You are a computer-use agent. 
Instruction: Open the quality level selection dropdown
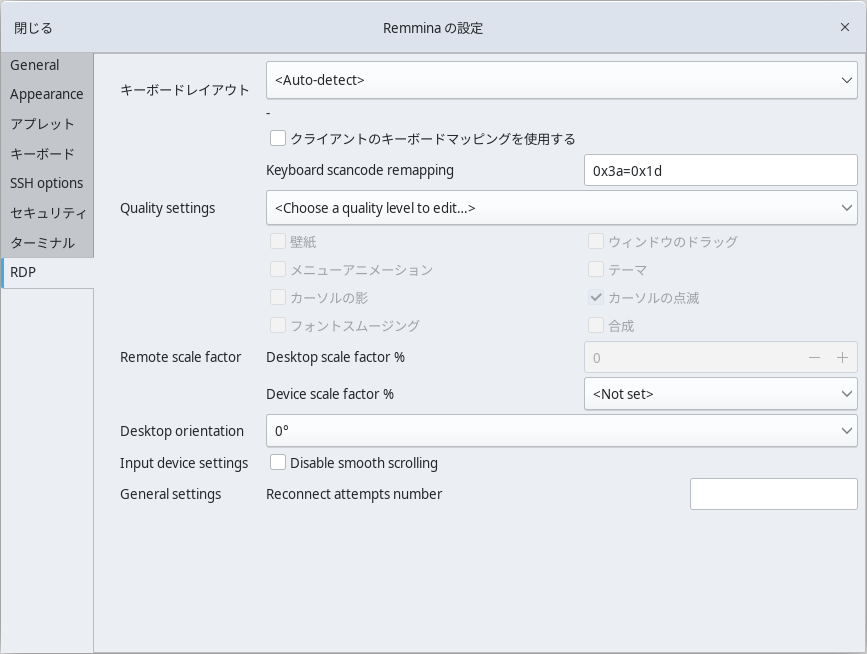click(x=562, y=208)
